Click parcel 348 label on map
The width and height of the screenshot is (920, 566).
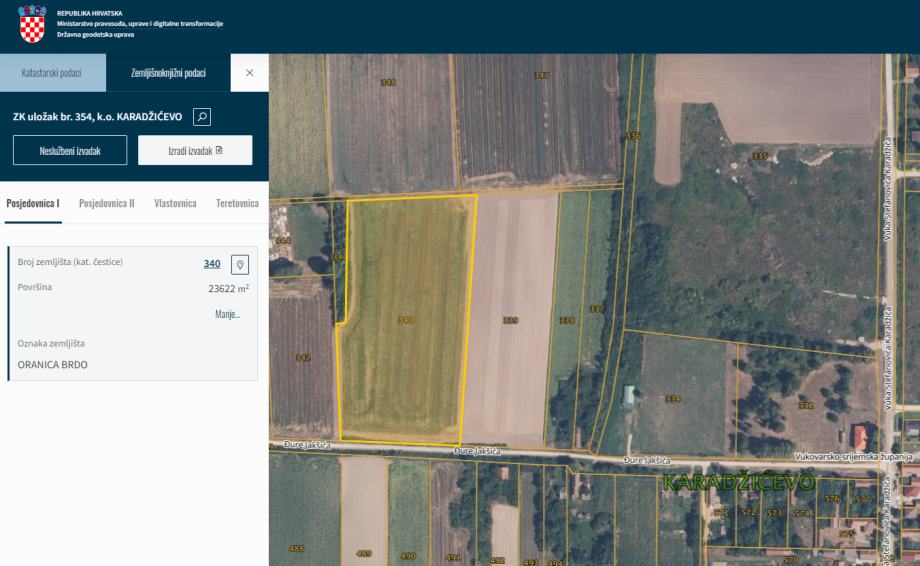pyautogui.click(x=388, y=83)
